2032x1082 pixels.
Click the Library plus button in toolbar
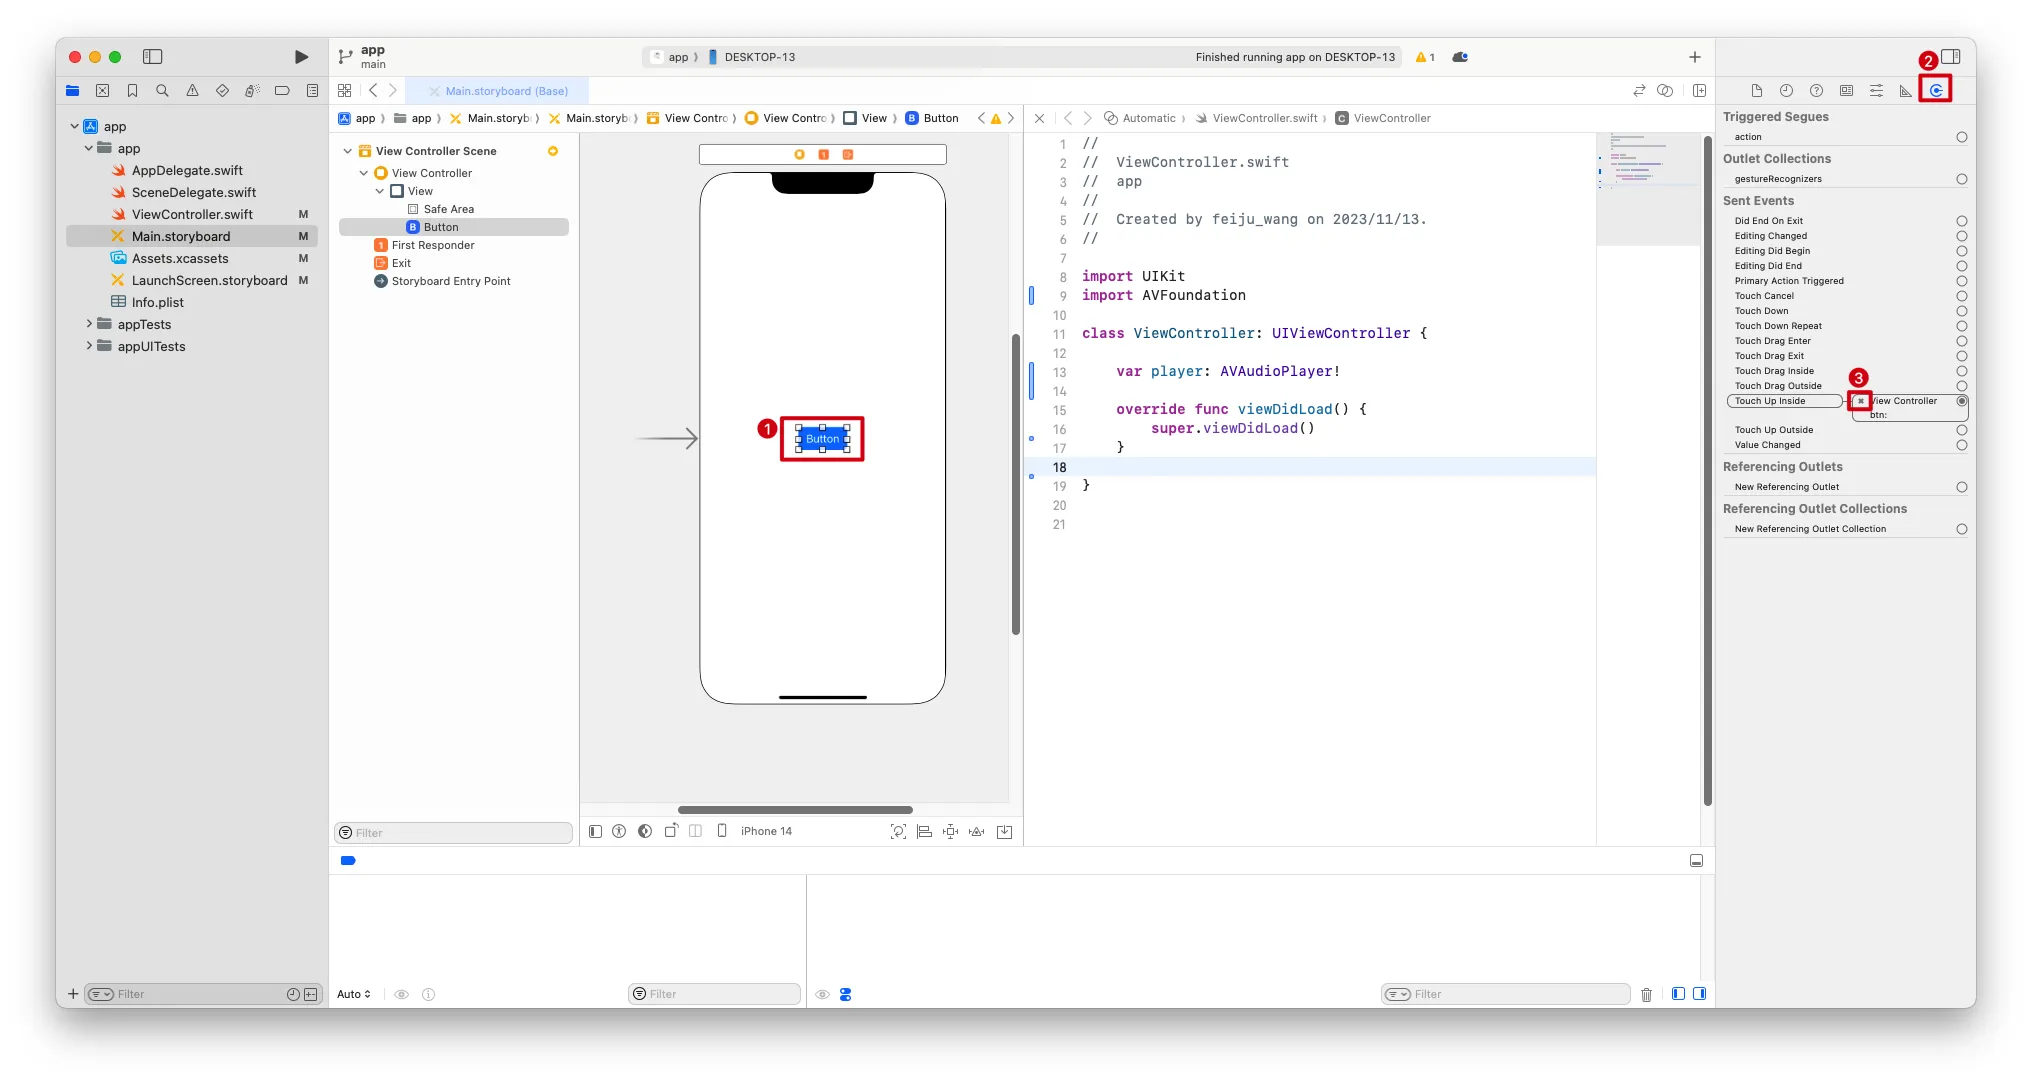click(x=1694, y=57)
